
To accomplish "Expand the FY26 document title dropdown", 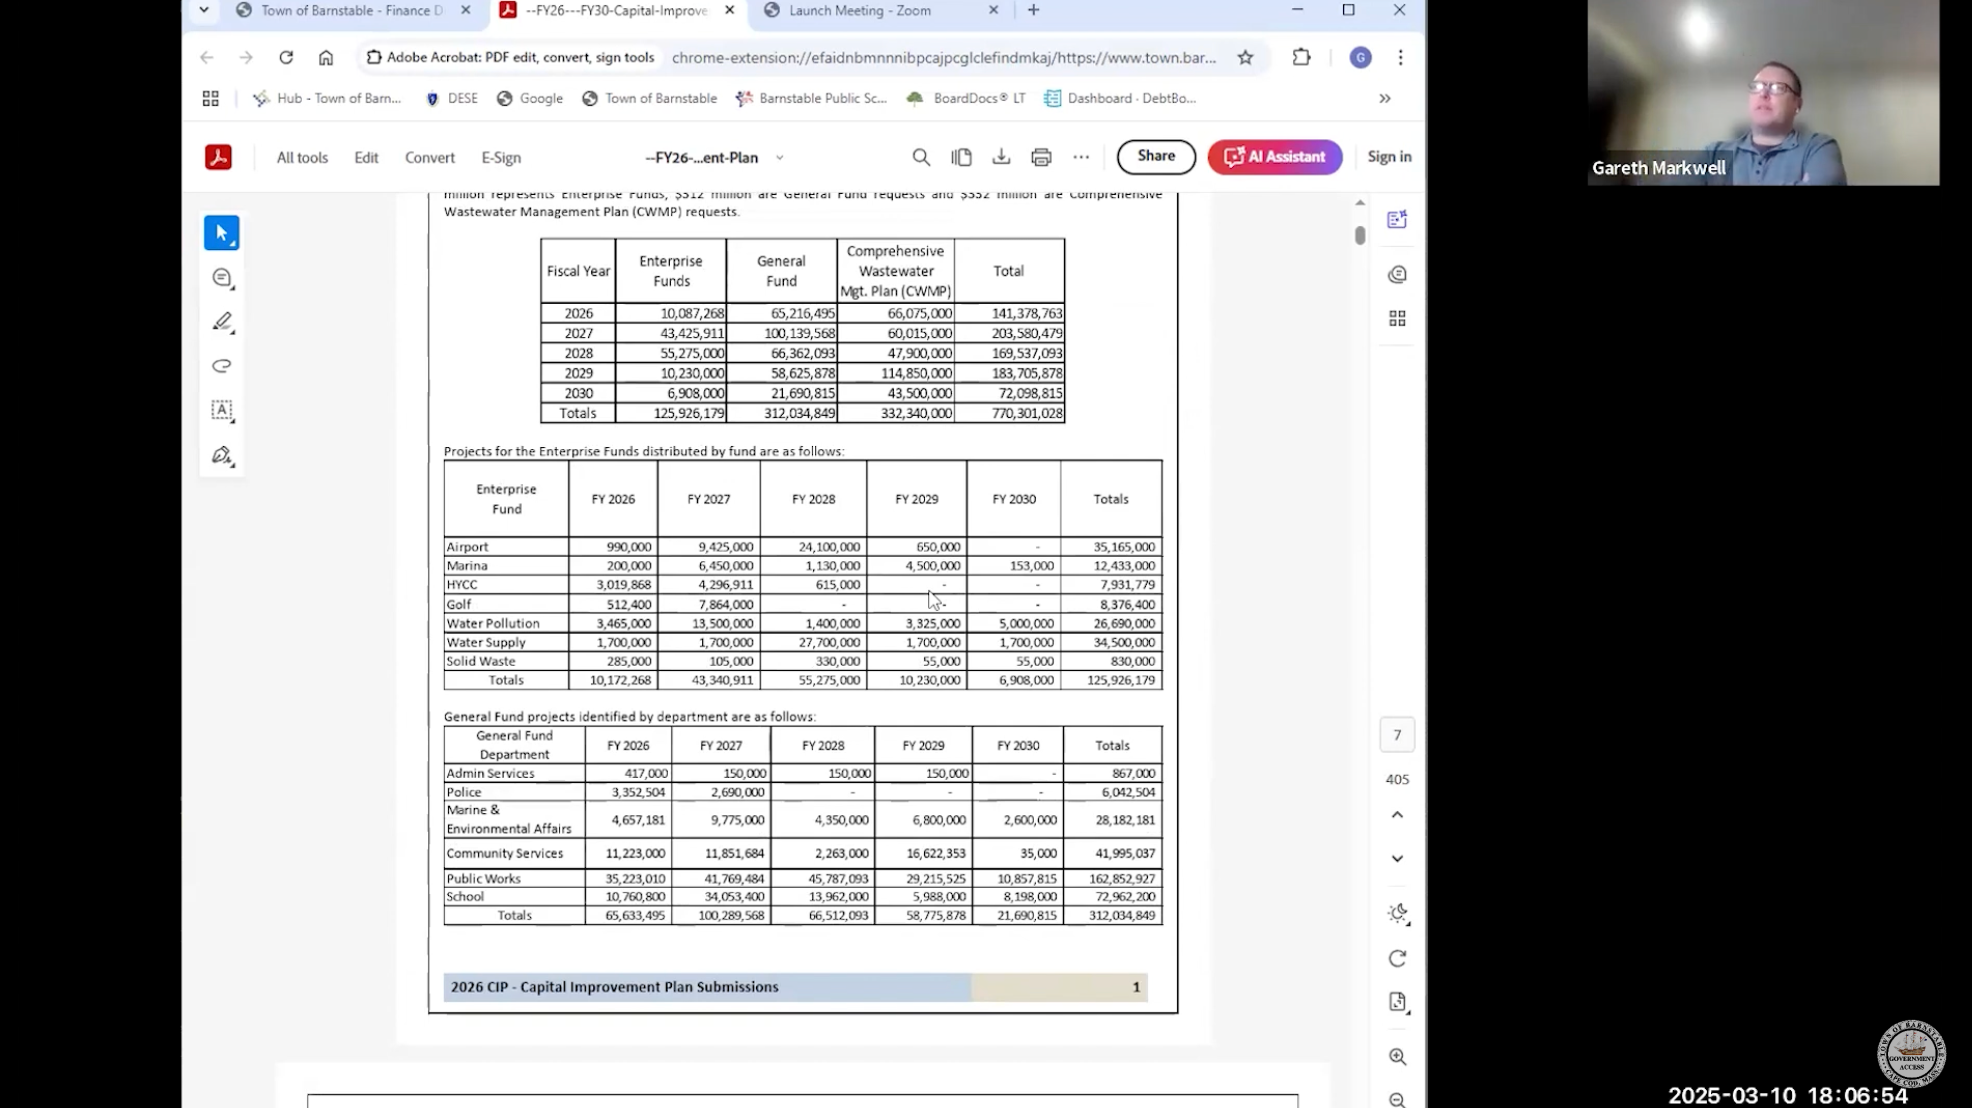I will 780,158.
